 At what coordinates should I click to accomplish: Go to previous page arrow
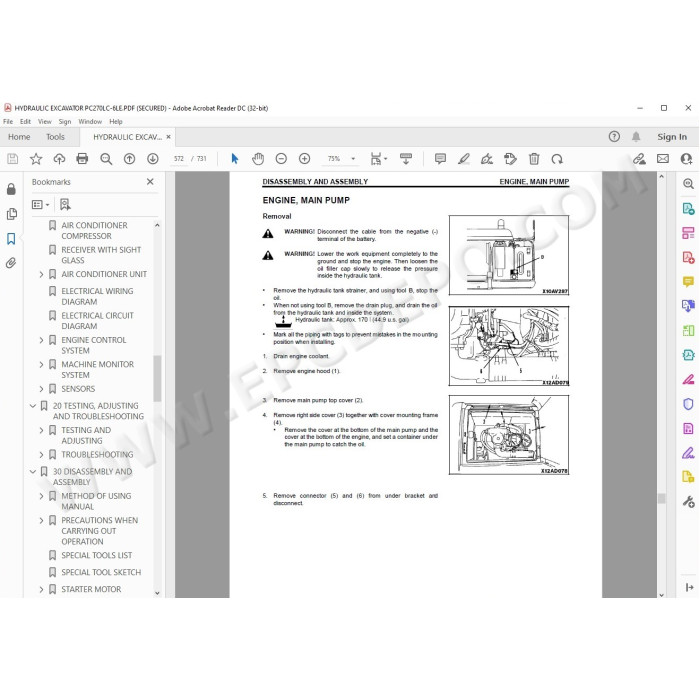click(129, 159)
